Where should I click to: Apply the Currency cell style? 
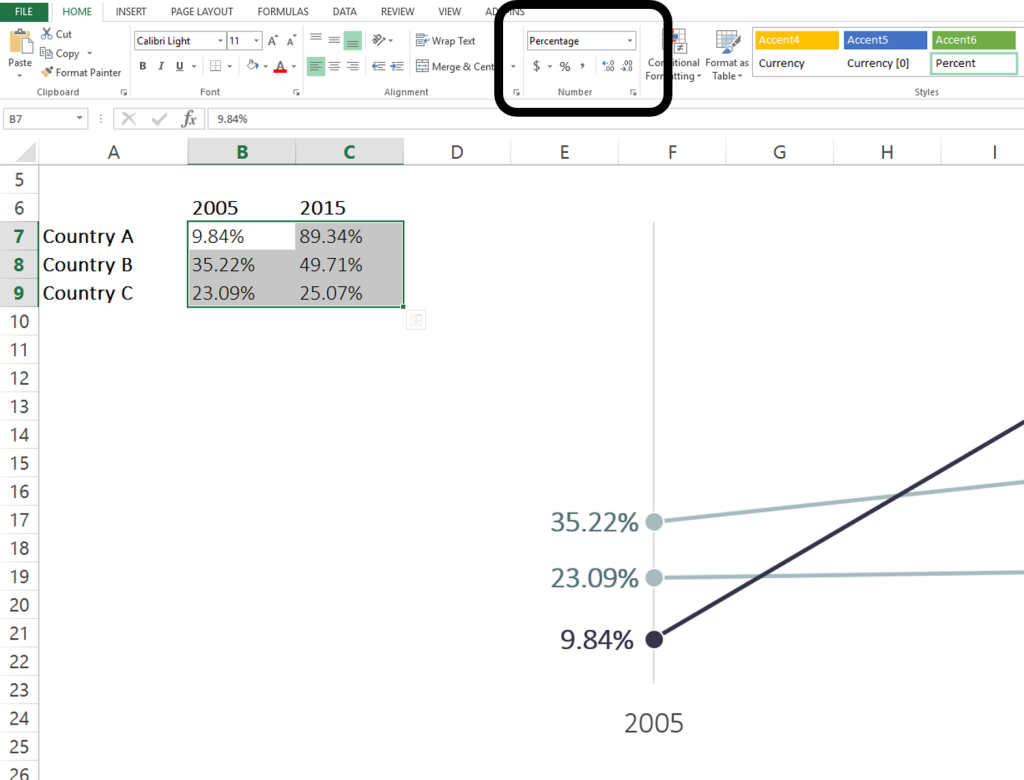click(x=797, y=63)
